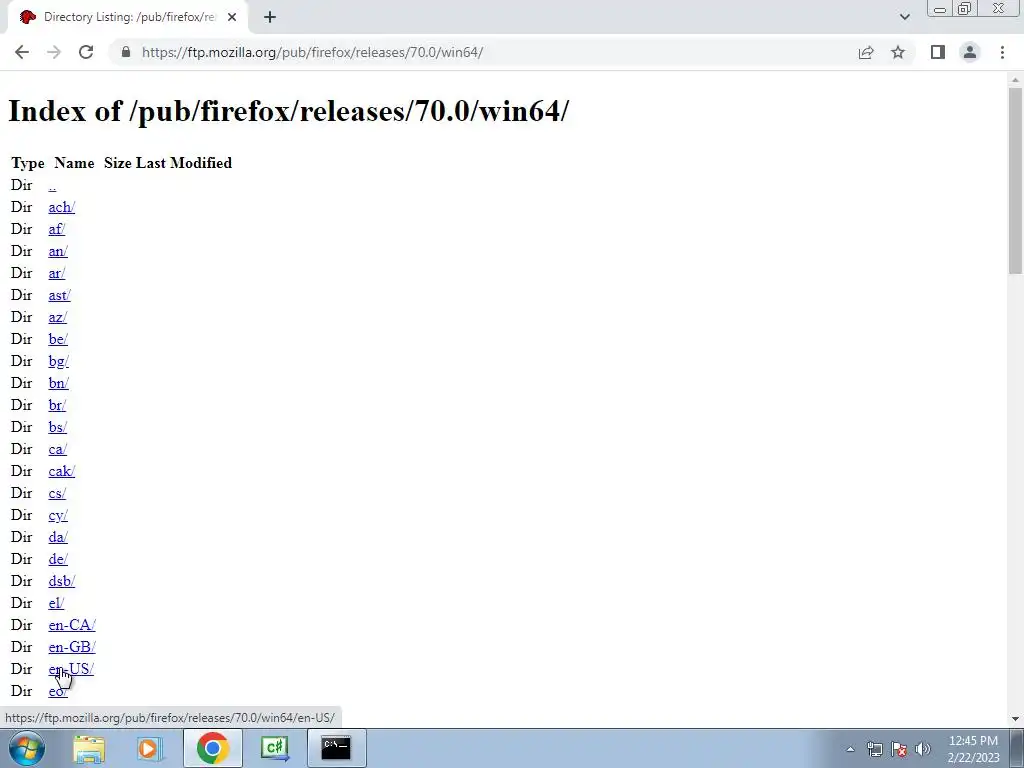Open the Windows Start menu
This screenshot has height=768, width=1024.
coord(27,748)
